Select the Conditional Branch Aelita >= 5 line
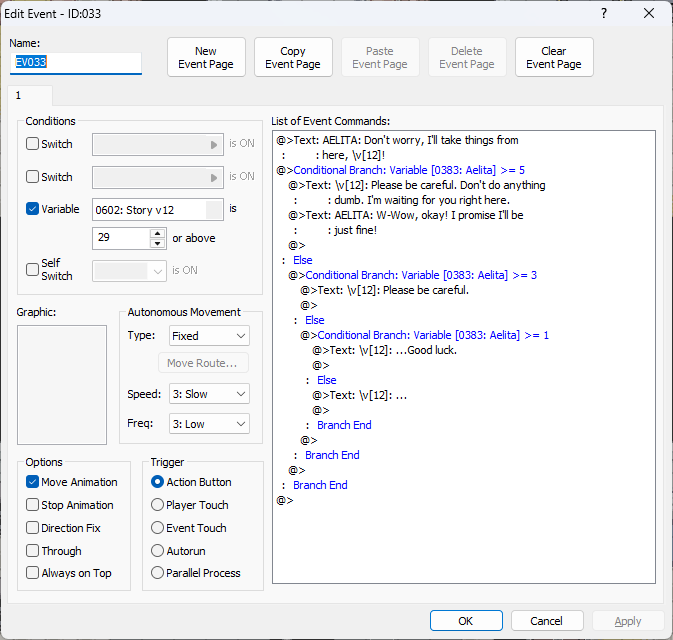 pyautogui.click(x=400, y=170)
